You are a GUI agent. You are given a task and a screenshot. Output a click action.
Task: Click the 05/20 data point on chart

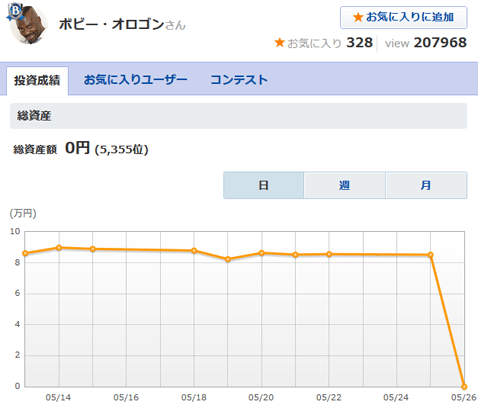pos(262,253)
